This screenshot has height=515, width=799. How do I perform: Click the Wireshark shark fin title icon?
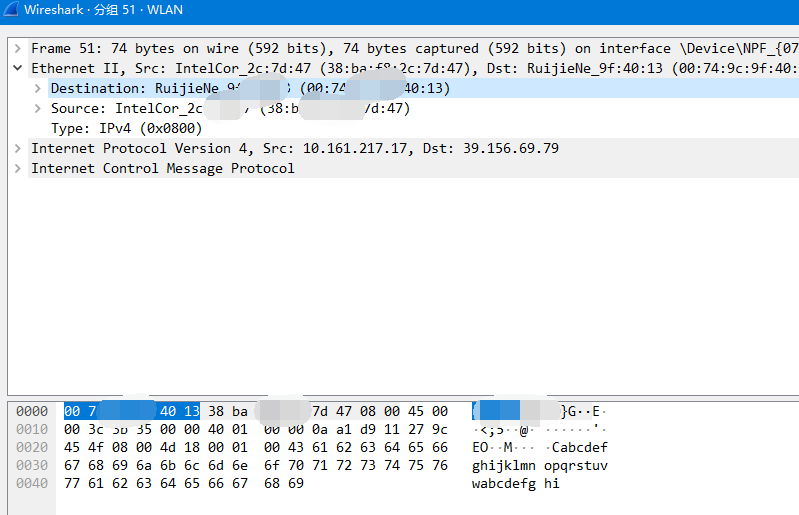pos(11,10)
